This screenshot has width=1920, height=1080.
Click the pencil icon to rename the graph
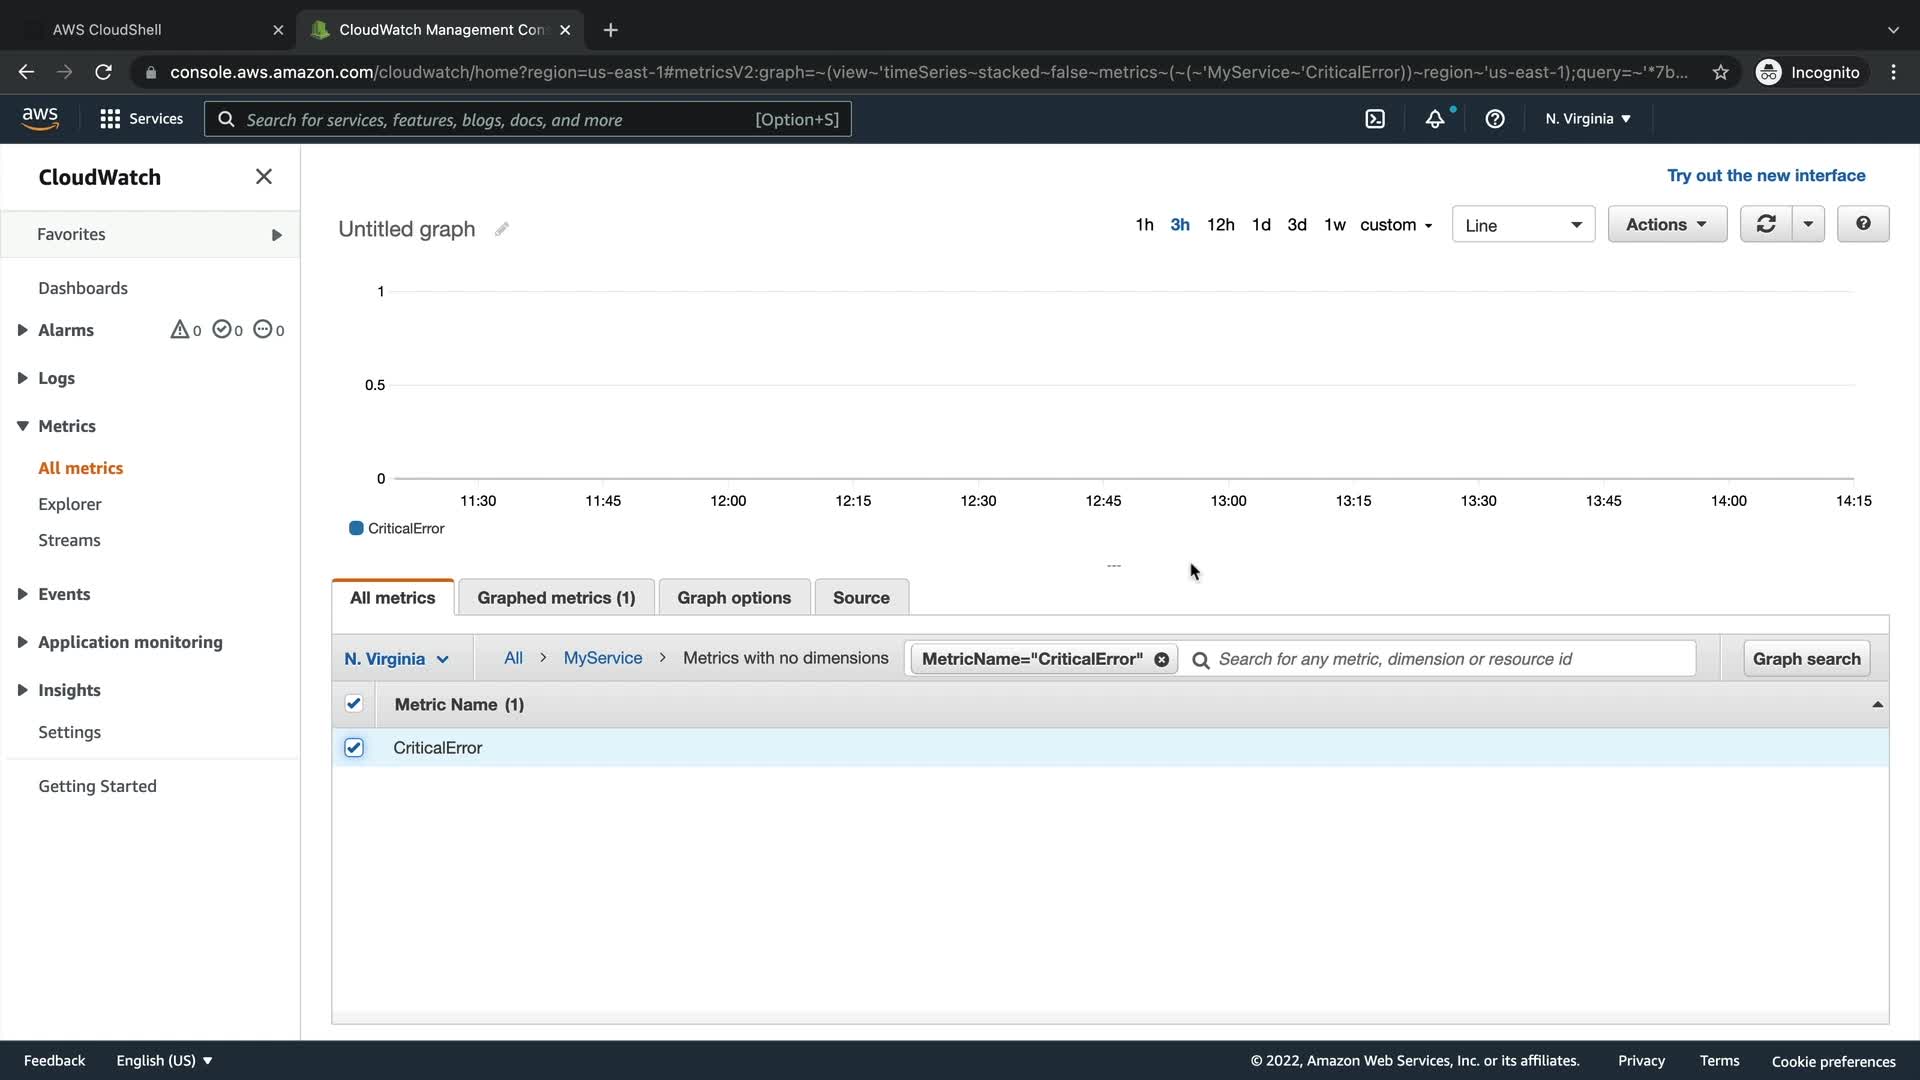(x=502, y=229)
